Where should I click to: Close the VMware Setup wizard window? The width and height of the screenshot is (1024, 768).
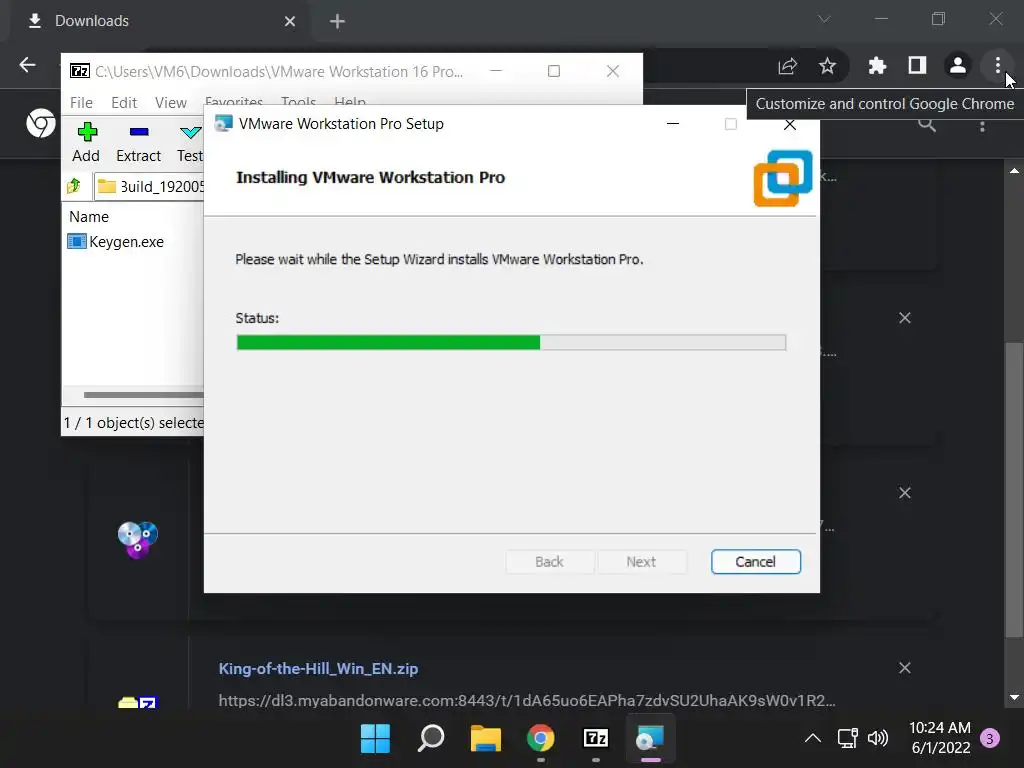pyautogui.click(x=790, y=124)
